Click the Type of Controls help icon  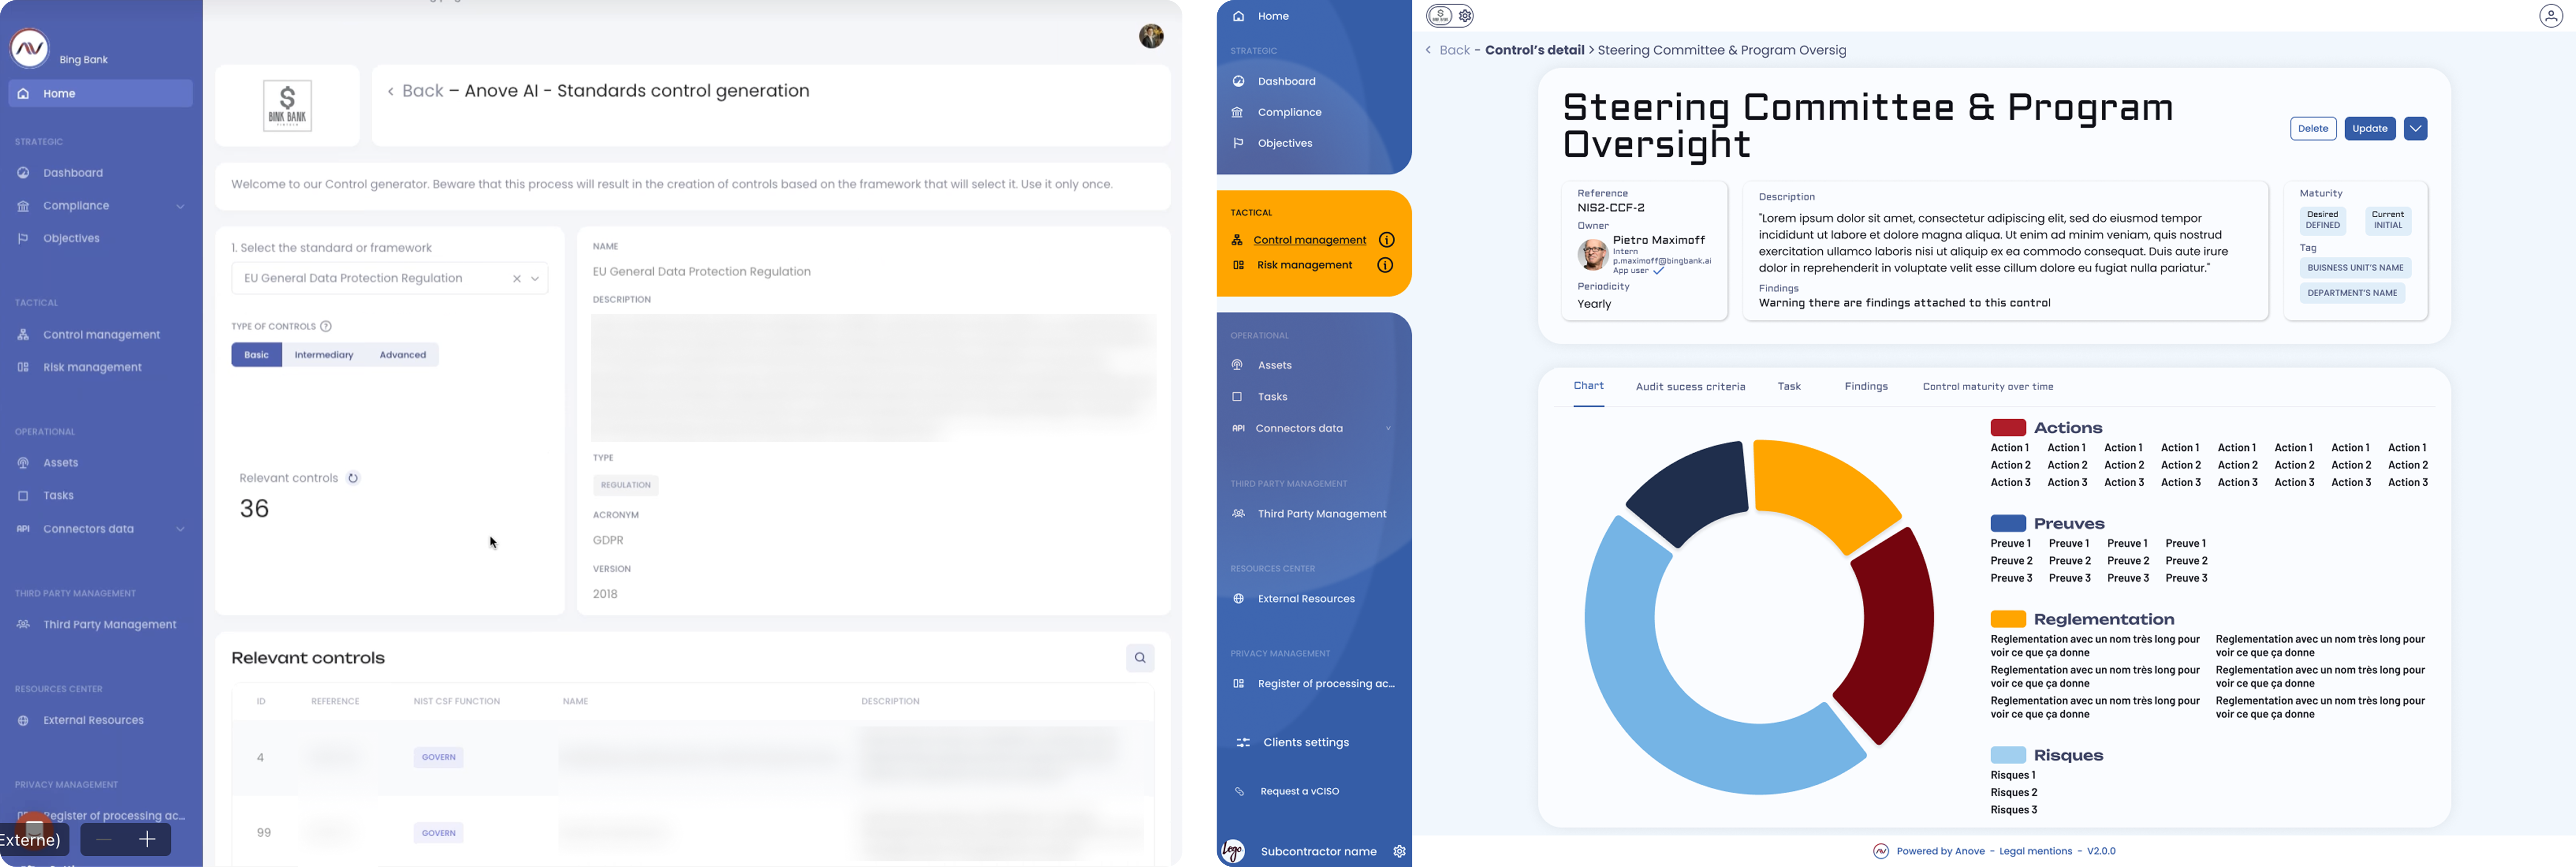click(x=326, y=326)
